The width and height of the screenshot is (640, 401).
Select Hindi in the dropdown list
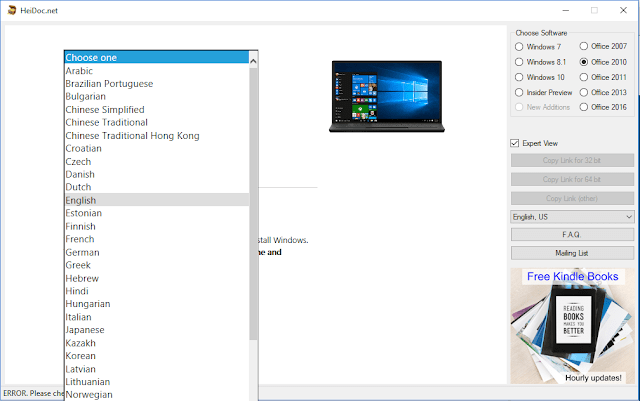coord(157,291)
